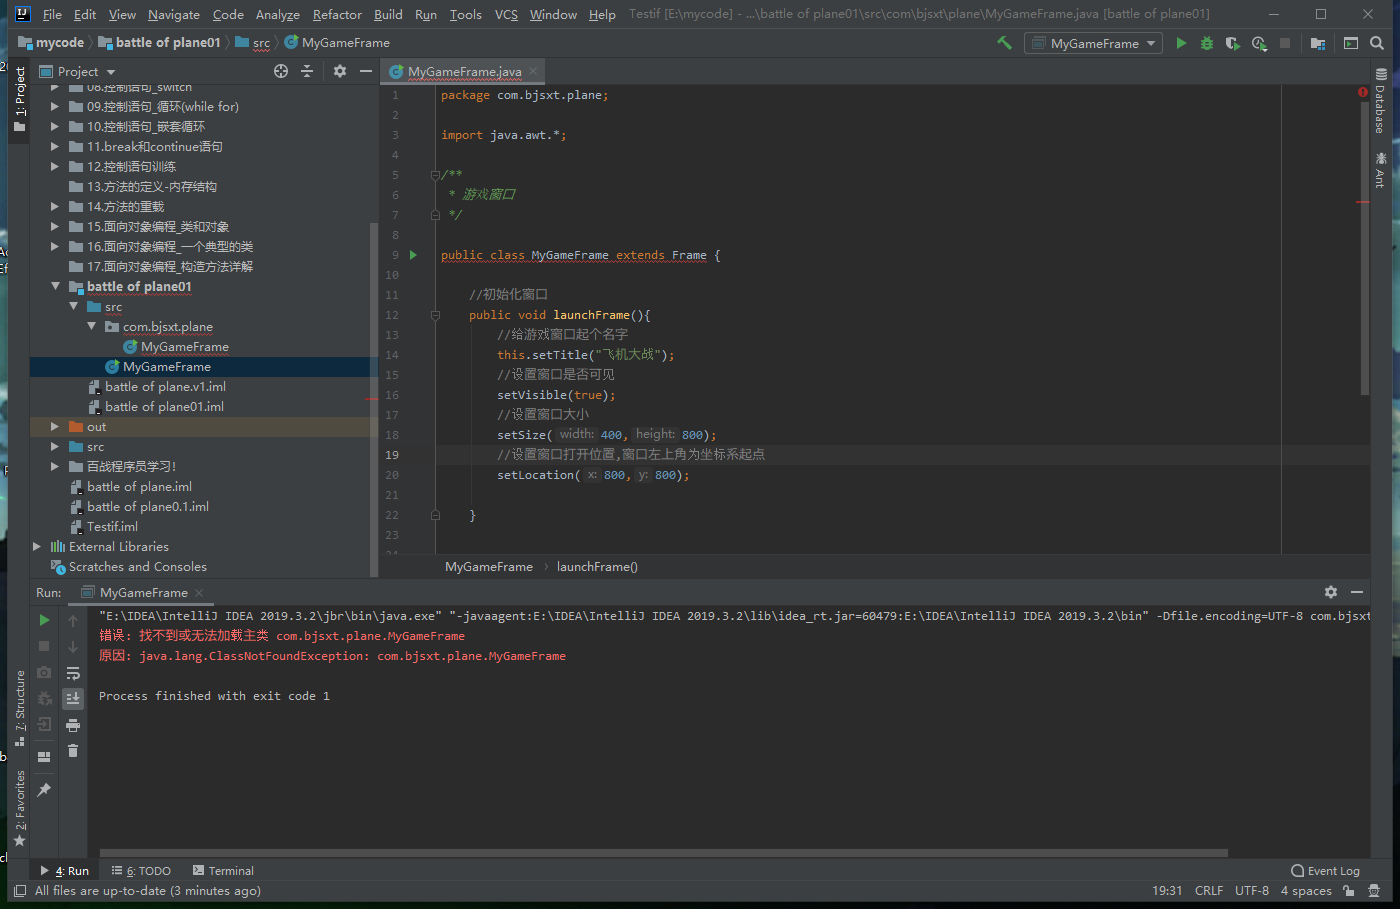Open the Build menu
This screenshot has width=1400, height=909.
pyautogui.click(x=388, y=14)
